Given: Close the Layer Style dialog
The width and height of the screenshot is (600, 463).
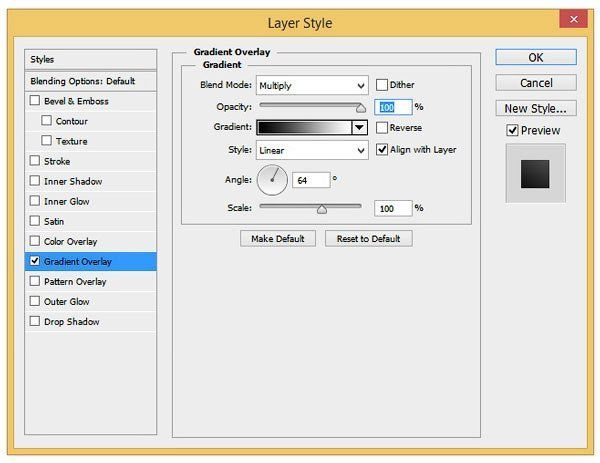Looking at the screenshot, I should (573, 19).
